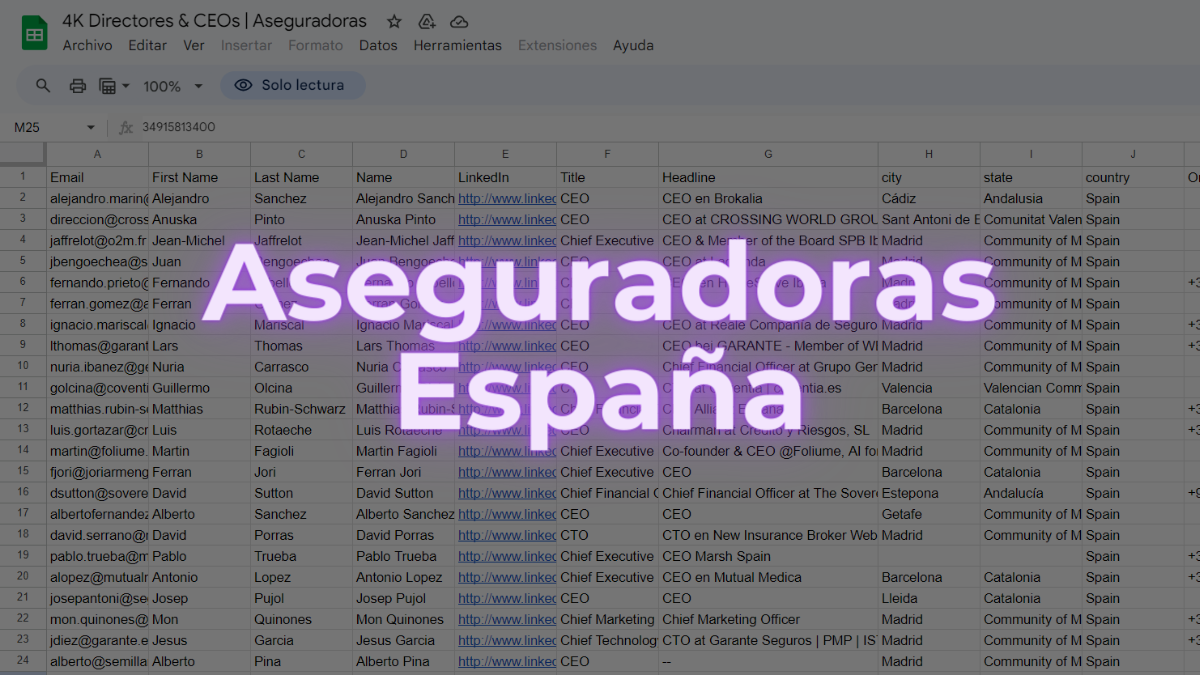The image size is (1200, 675).
Task: Open the search magnifier tool
Action: (43, 86)
